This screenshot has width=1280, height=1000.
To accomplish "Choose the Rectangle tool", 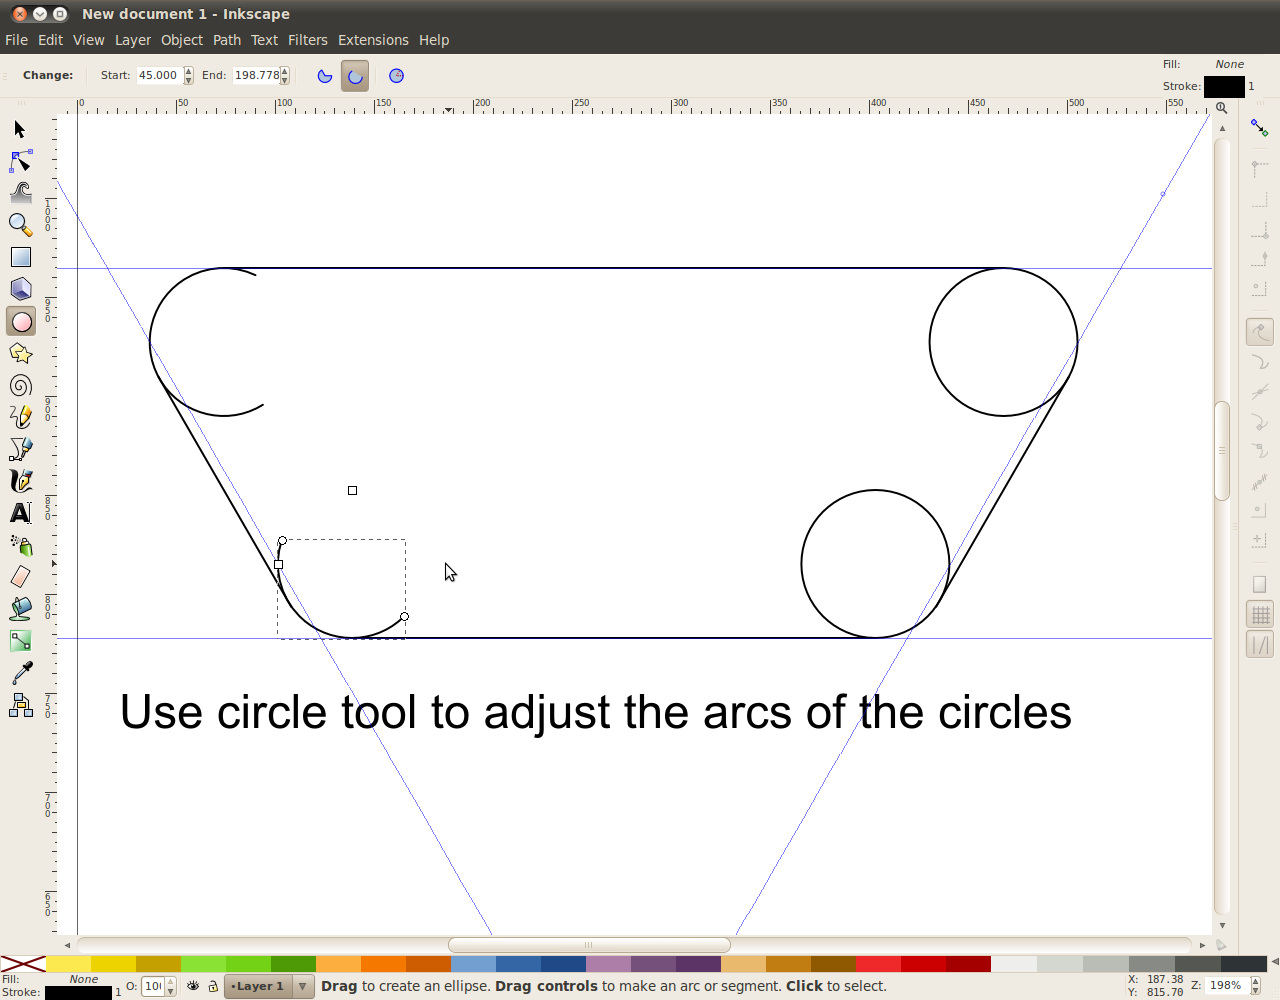I will click(x=21, y=257).
